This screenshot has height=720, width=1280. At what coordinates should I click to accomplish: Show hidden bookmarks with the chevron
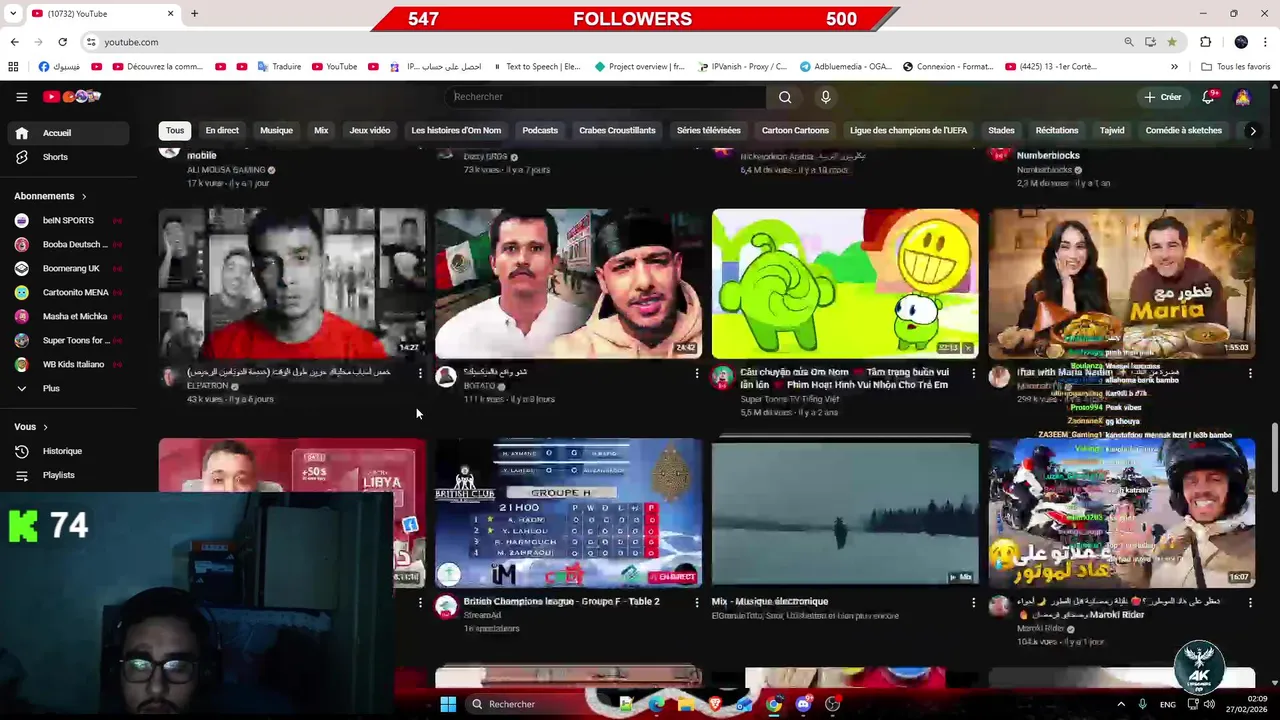[x=1174, y=67]
